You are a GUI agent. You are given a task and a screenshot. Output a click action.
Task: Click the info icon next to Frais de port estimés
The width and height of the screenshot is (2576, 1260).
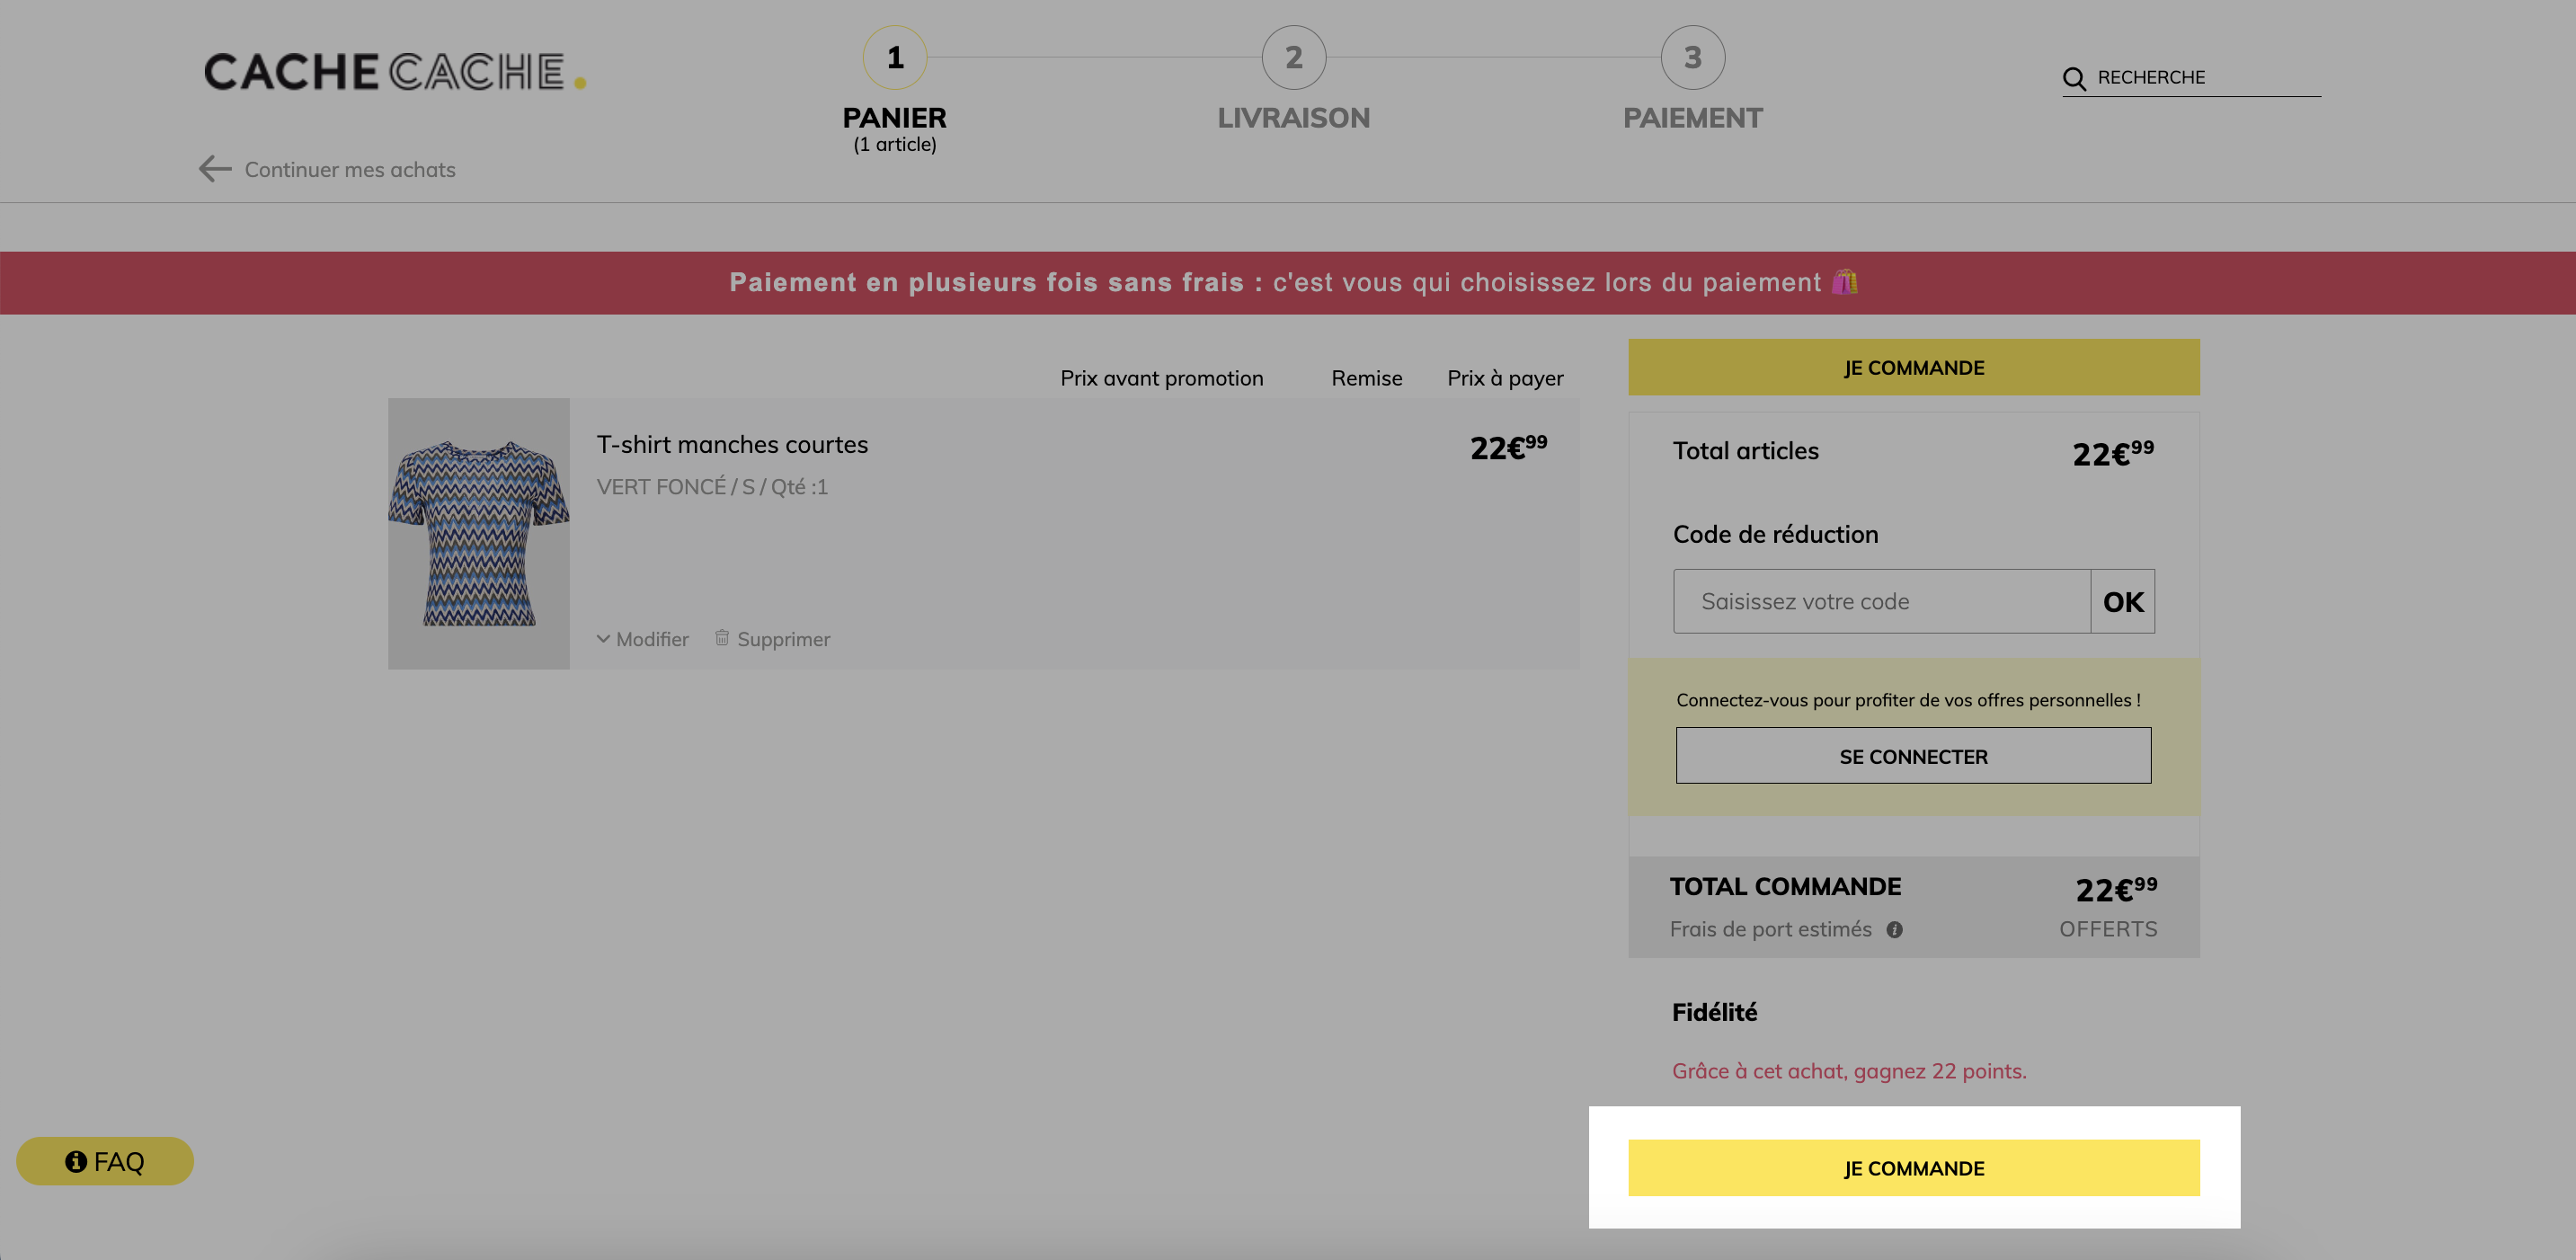click(1895, 929)
